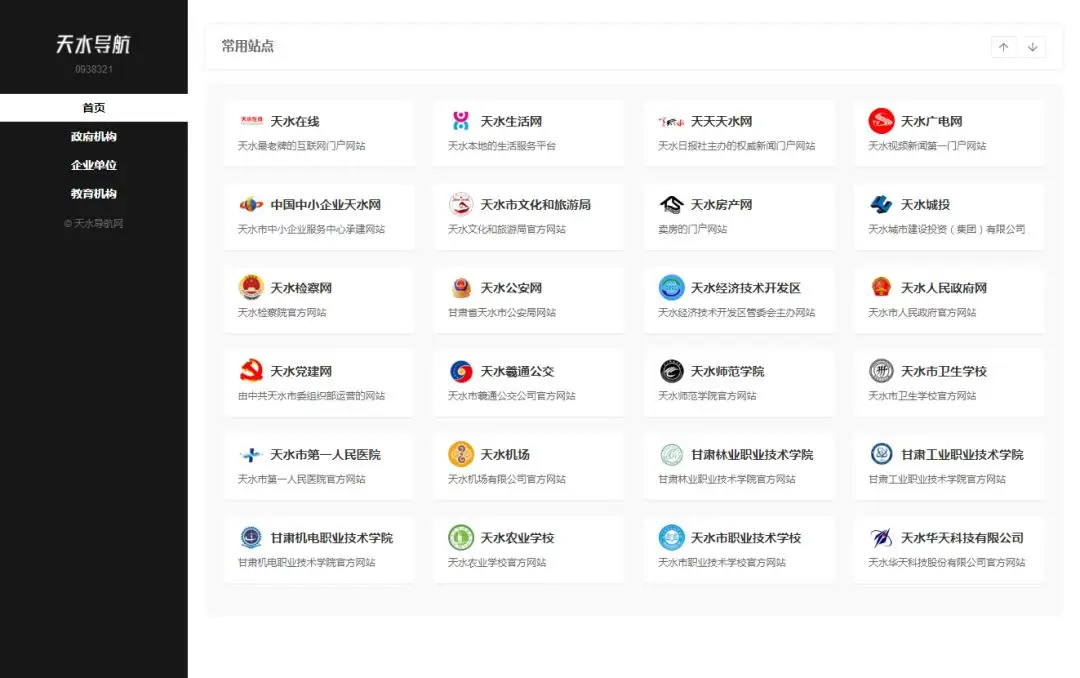Open 天水经济技术开发区 title link
Image resolution: width=1080 pixels, height=678 pixels.
click(x=745, y=288)
